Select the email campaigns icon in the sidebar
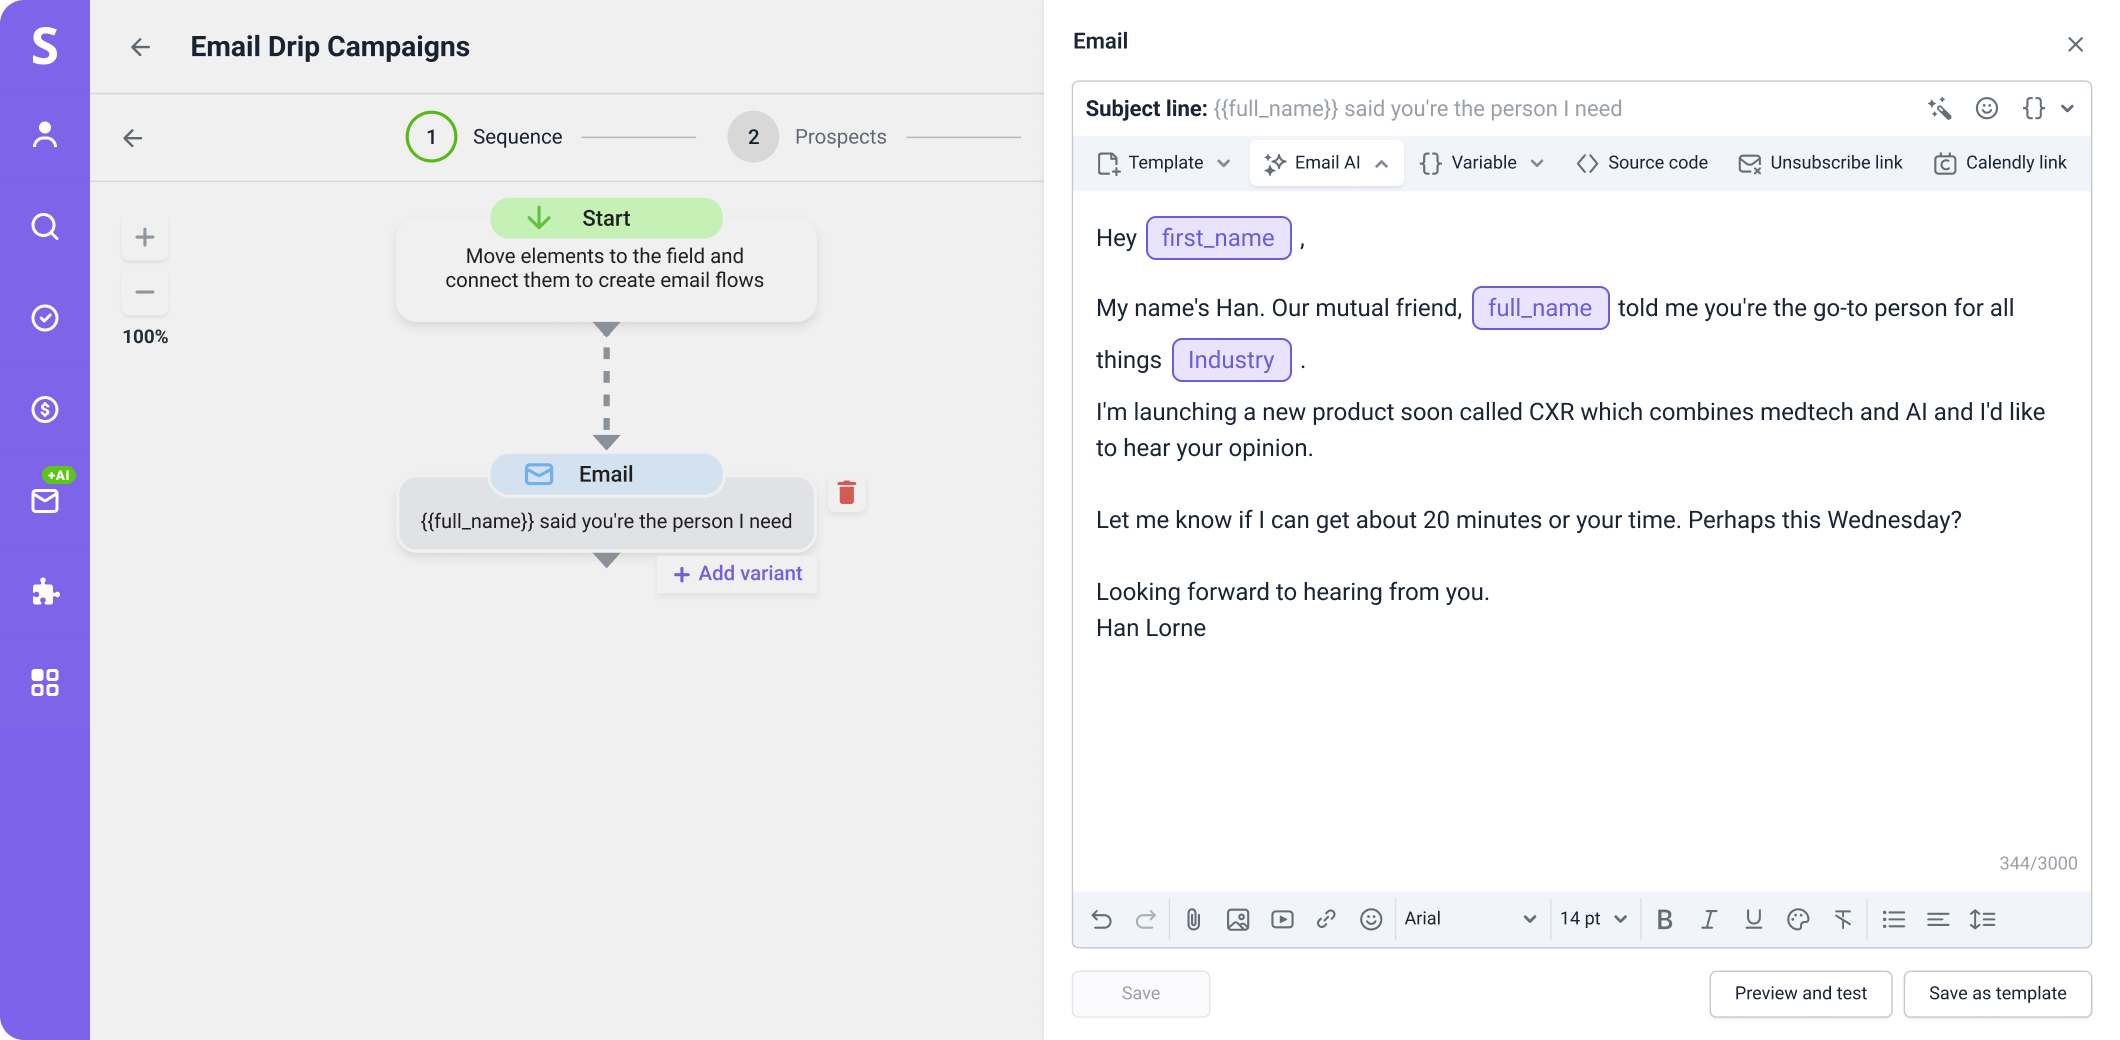The height and width of the screenshot is (1040, 2120). click(x=45, y=501)
